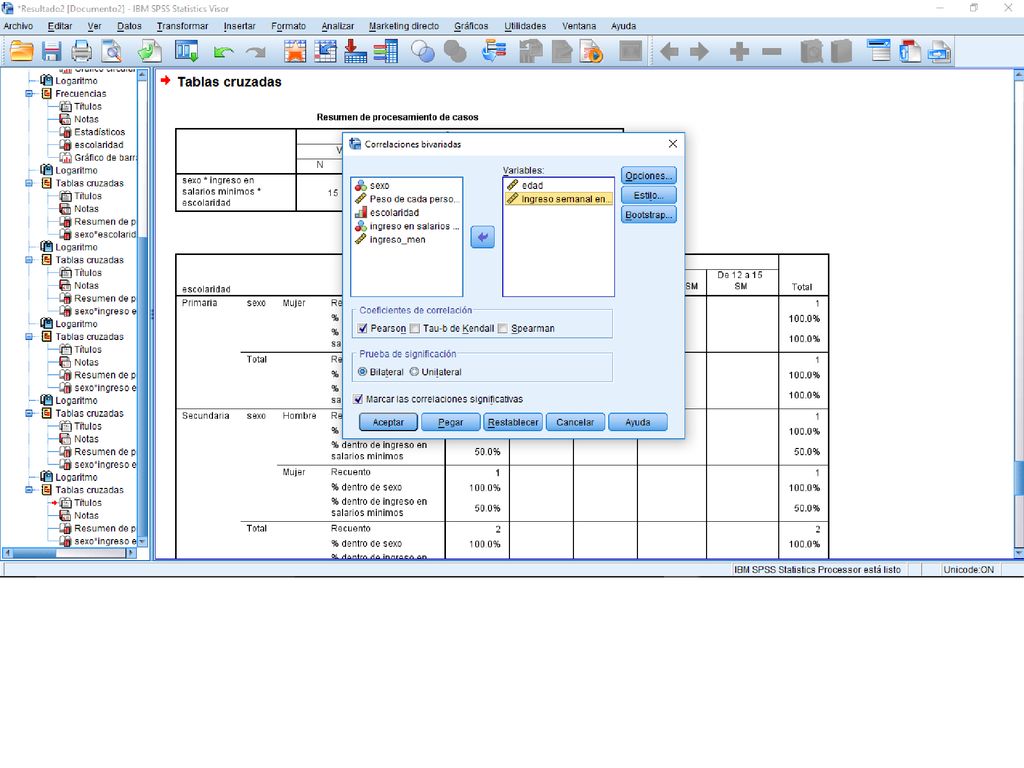Click the Print icon in the toolbar
This screenshot has width=1024, height=768.
click(x=82, y=52)
